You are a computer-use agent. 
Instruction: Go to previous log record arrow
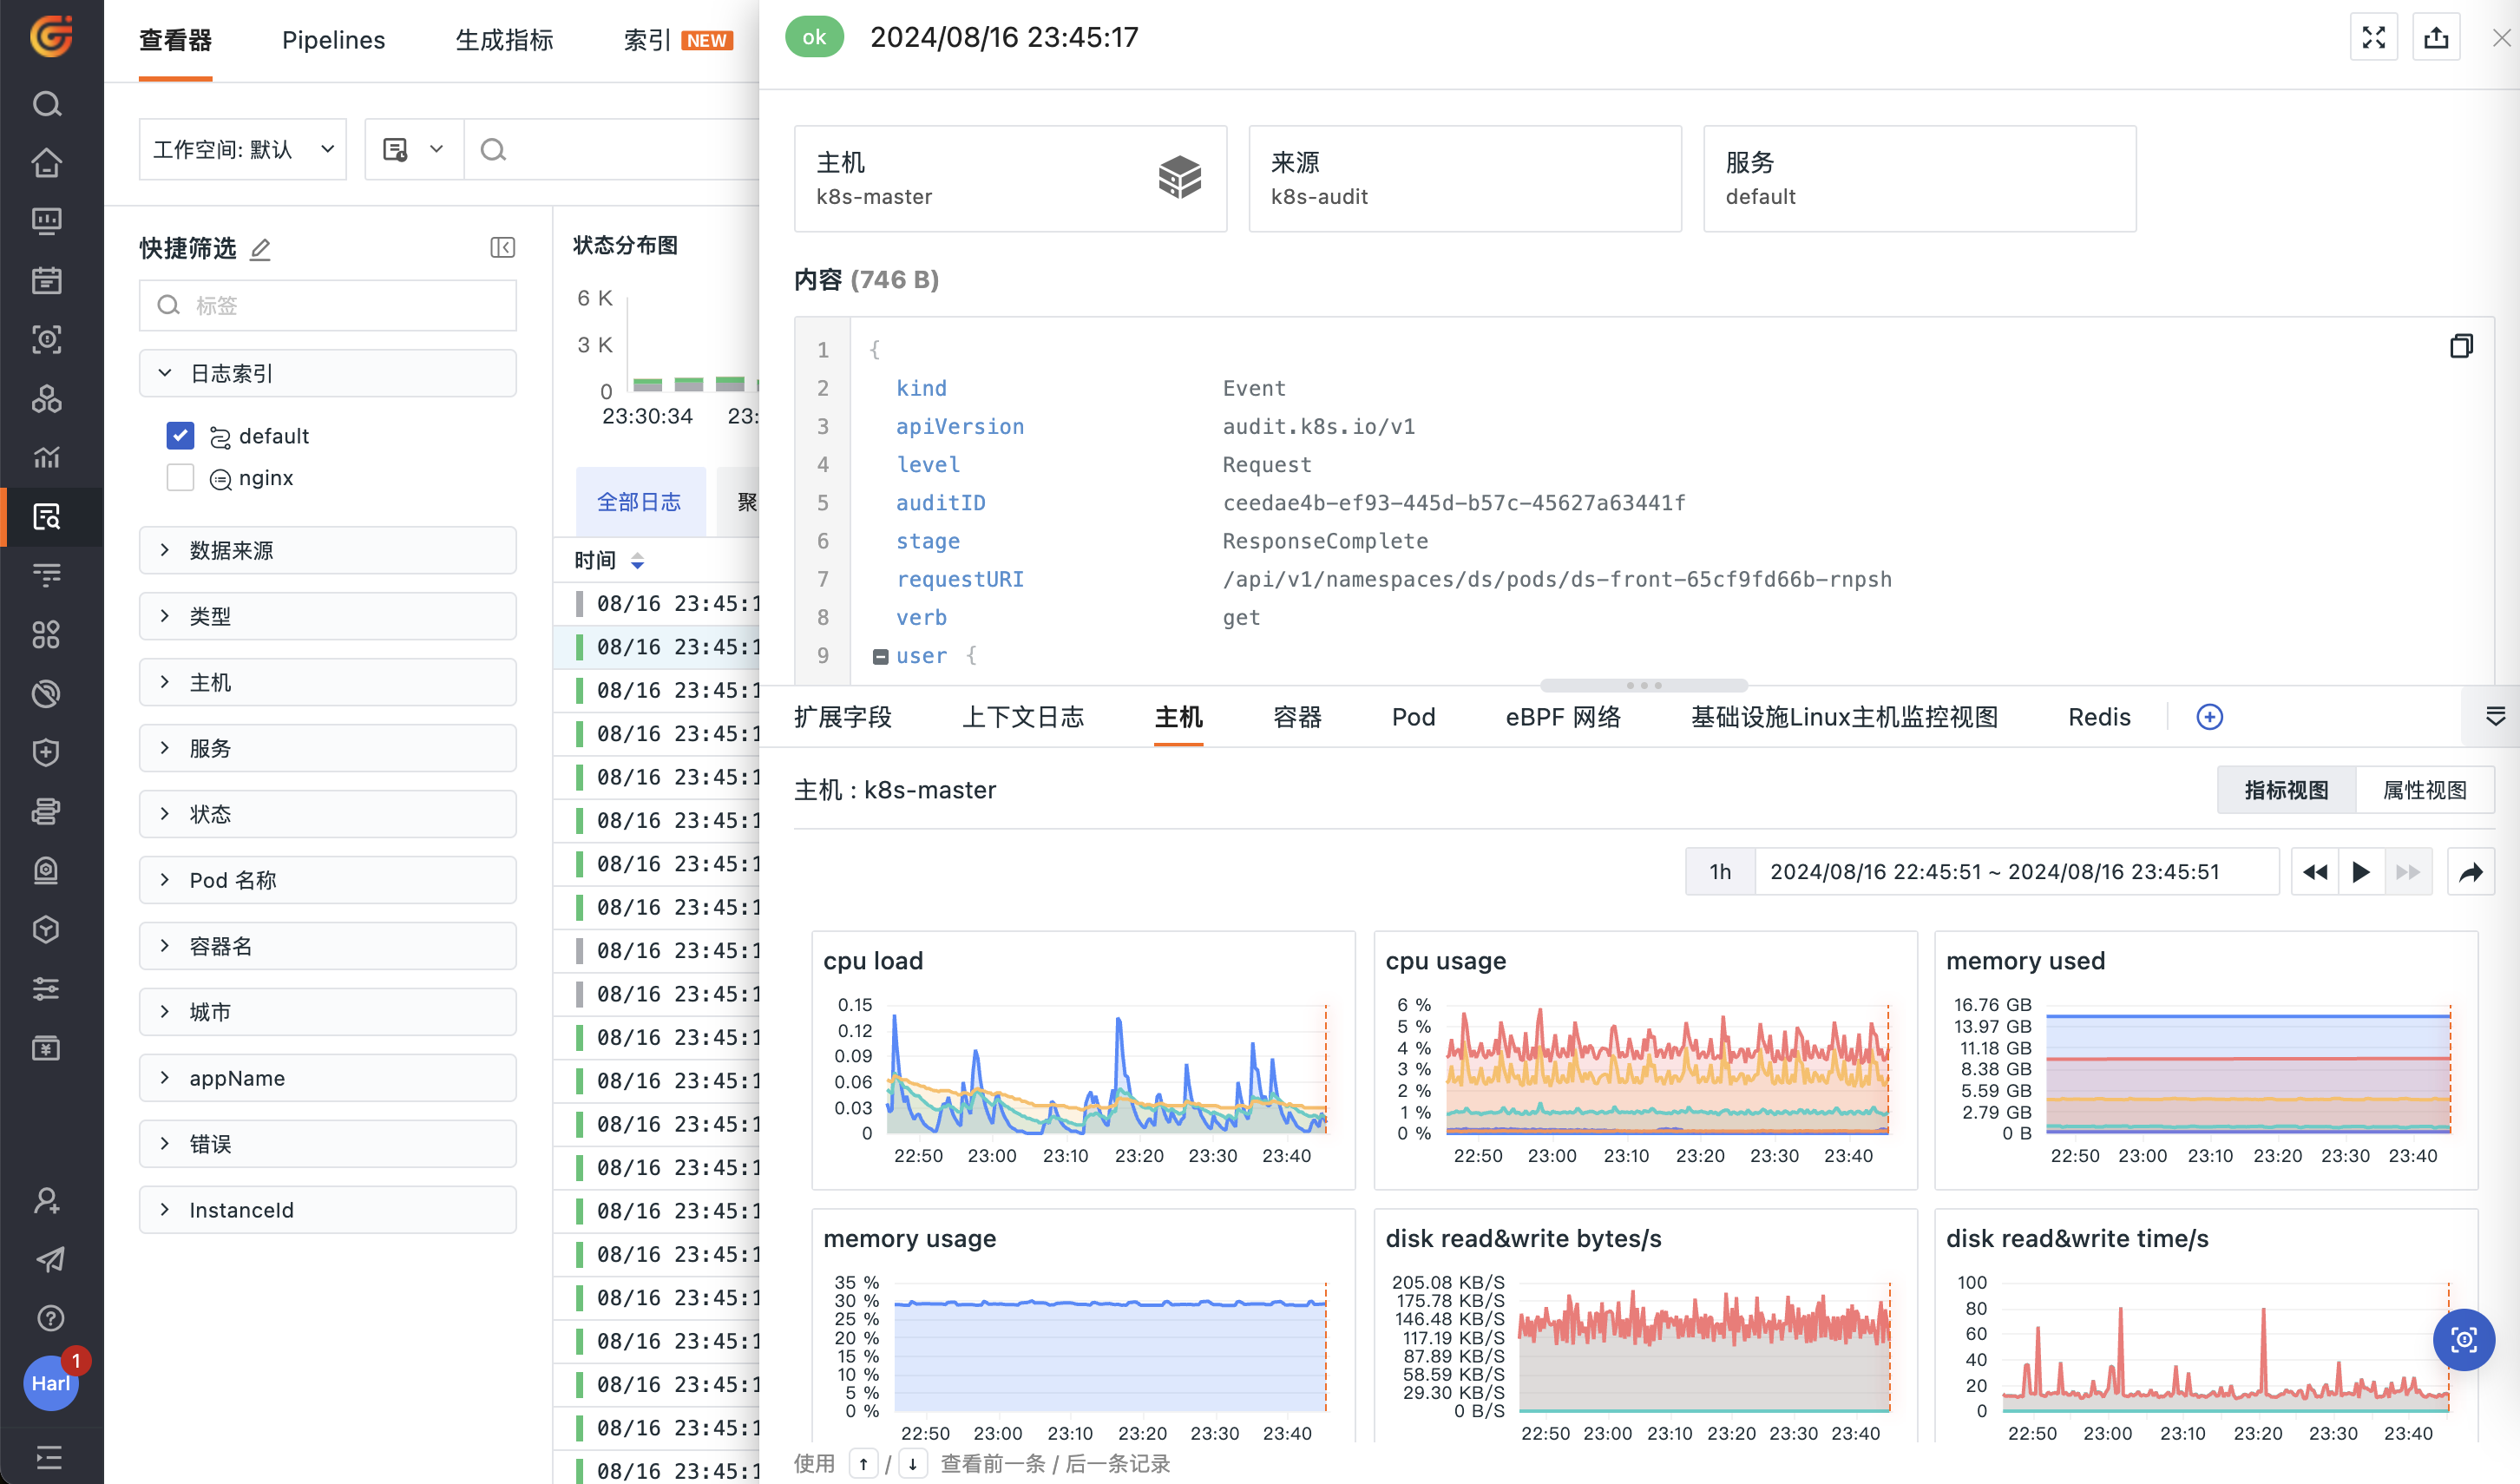tap(863, 1464)
